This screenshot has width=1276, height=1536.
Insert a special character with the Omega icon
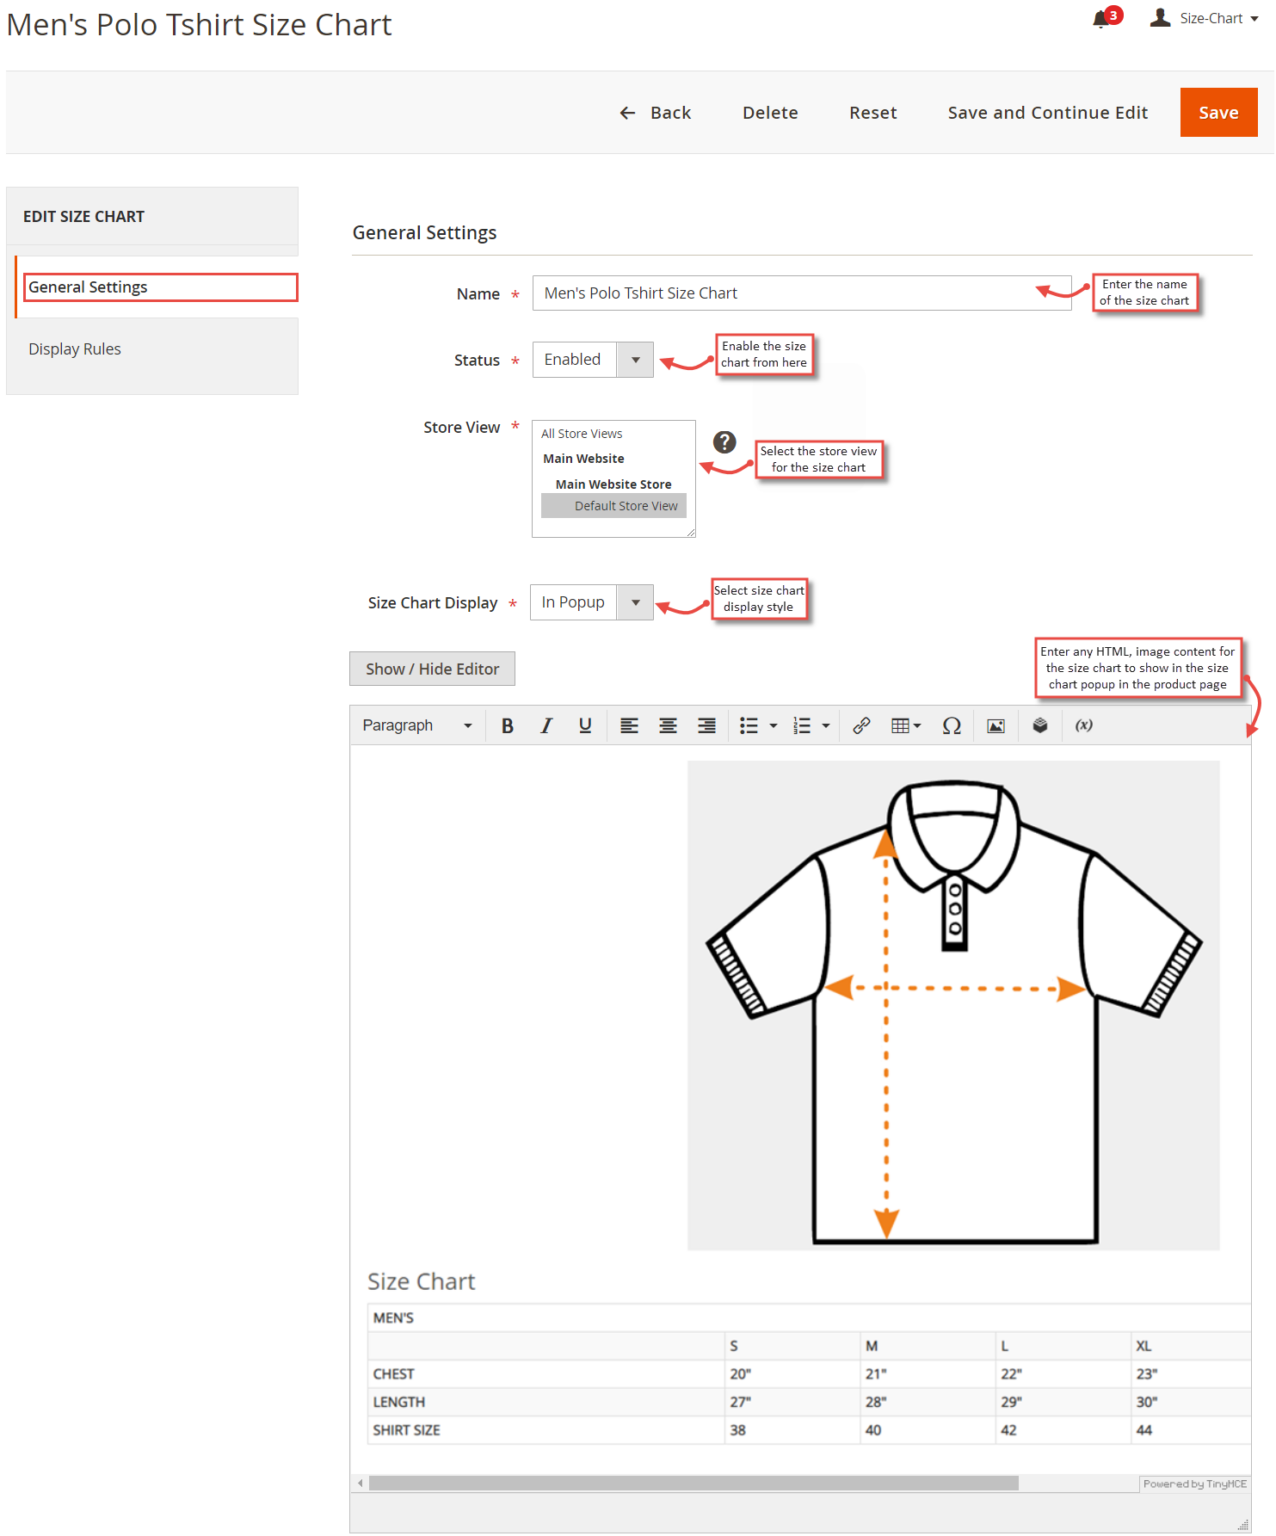click(x=951, y=725)
